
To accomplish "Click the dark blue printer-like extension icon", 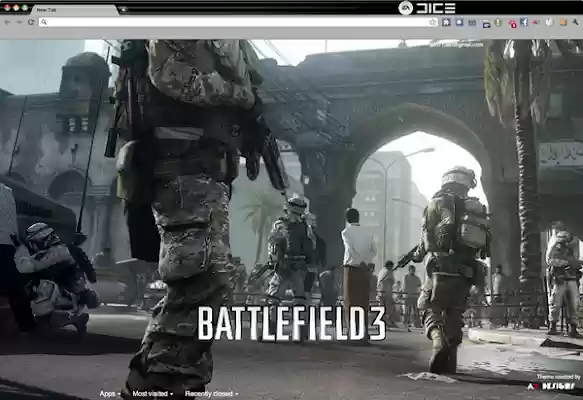I will click(x=486, y=24).
